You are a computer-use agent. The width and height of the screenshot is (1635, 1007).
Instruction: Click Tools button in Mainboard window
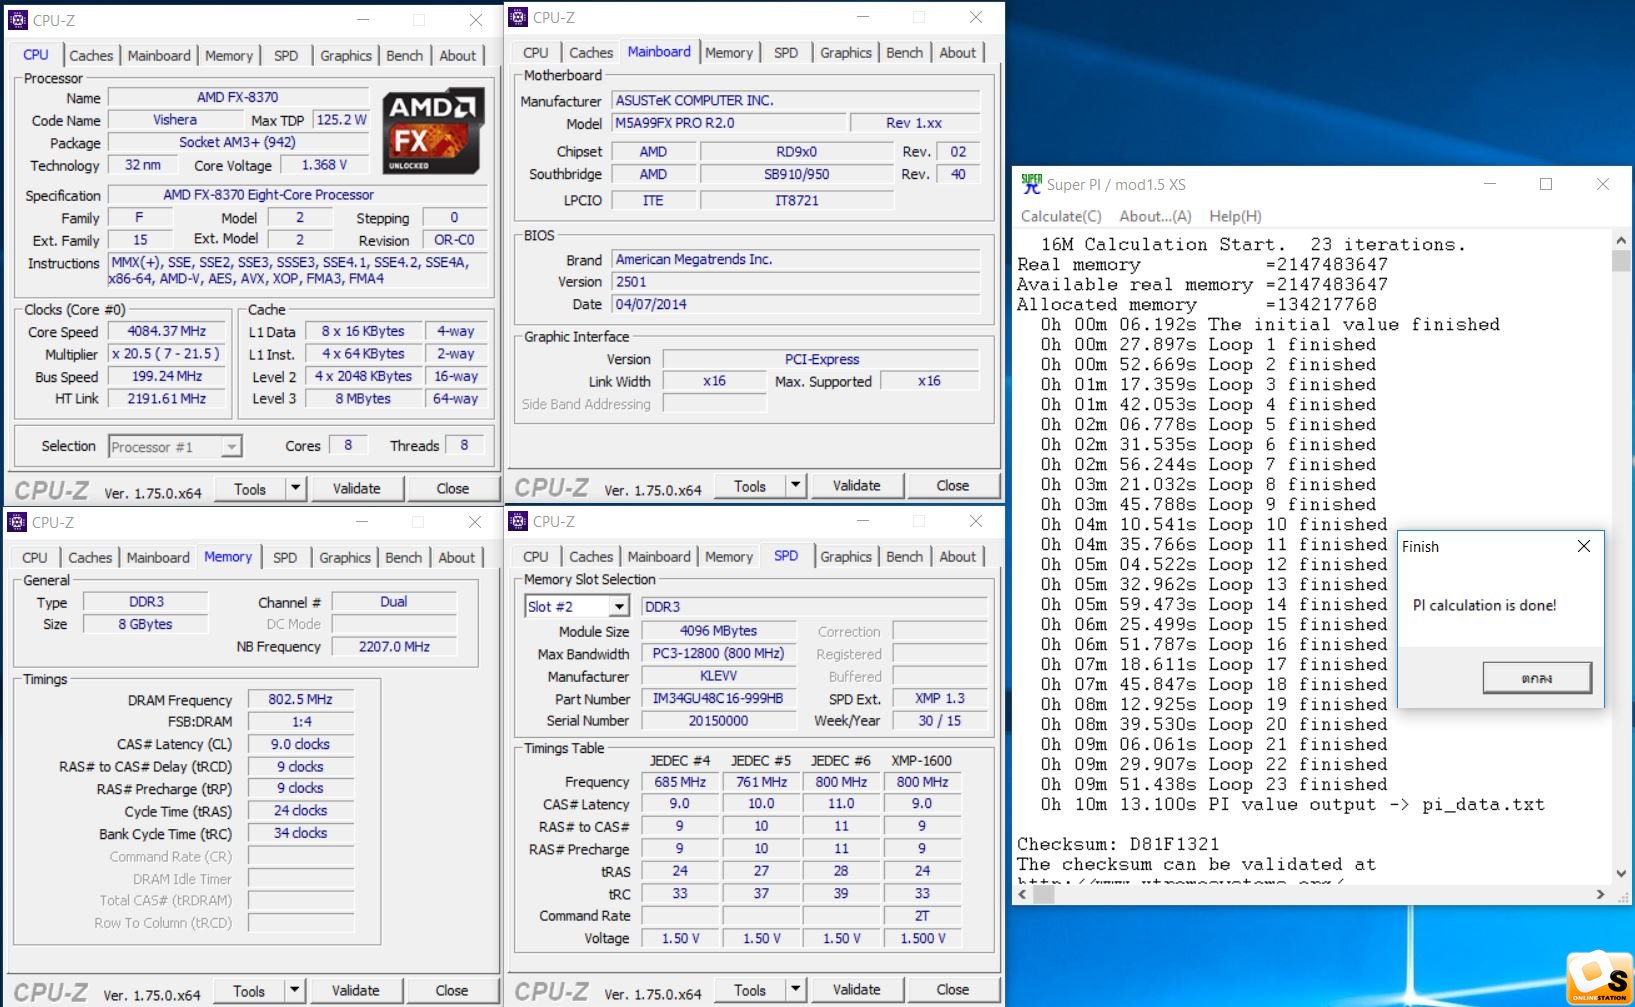click(x=750, y=486)
